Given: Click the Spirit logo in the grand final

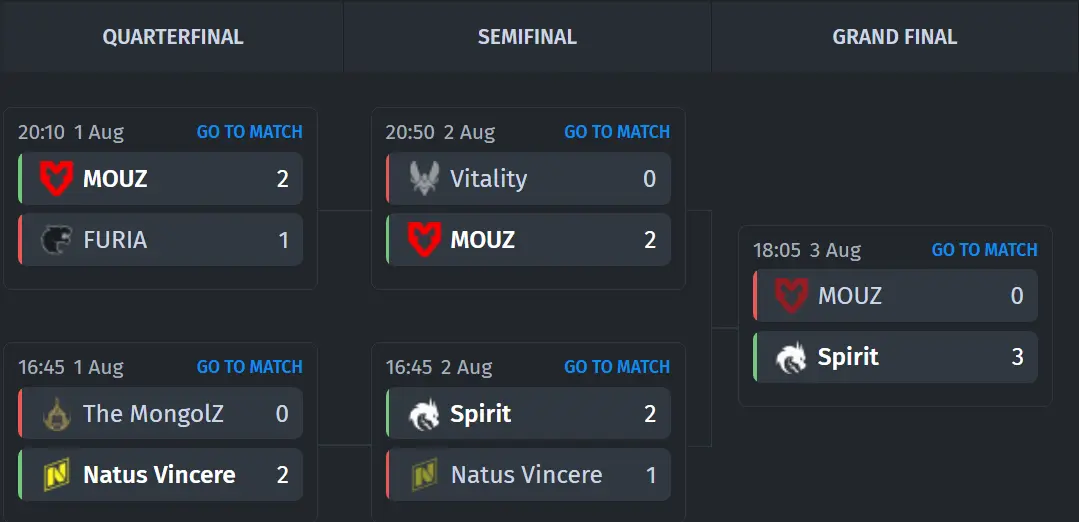Looking at the screenshot, I should (791, 358).
